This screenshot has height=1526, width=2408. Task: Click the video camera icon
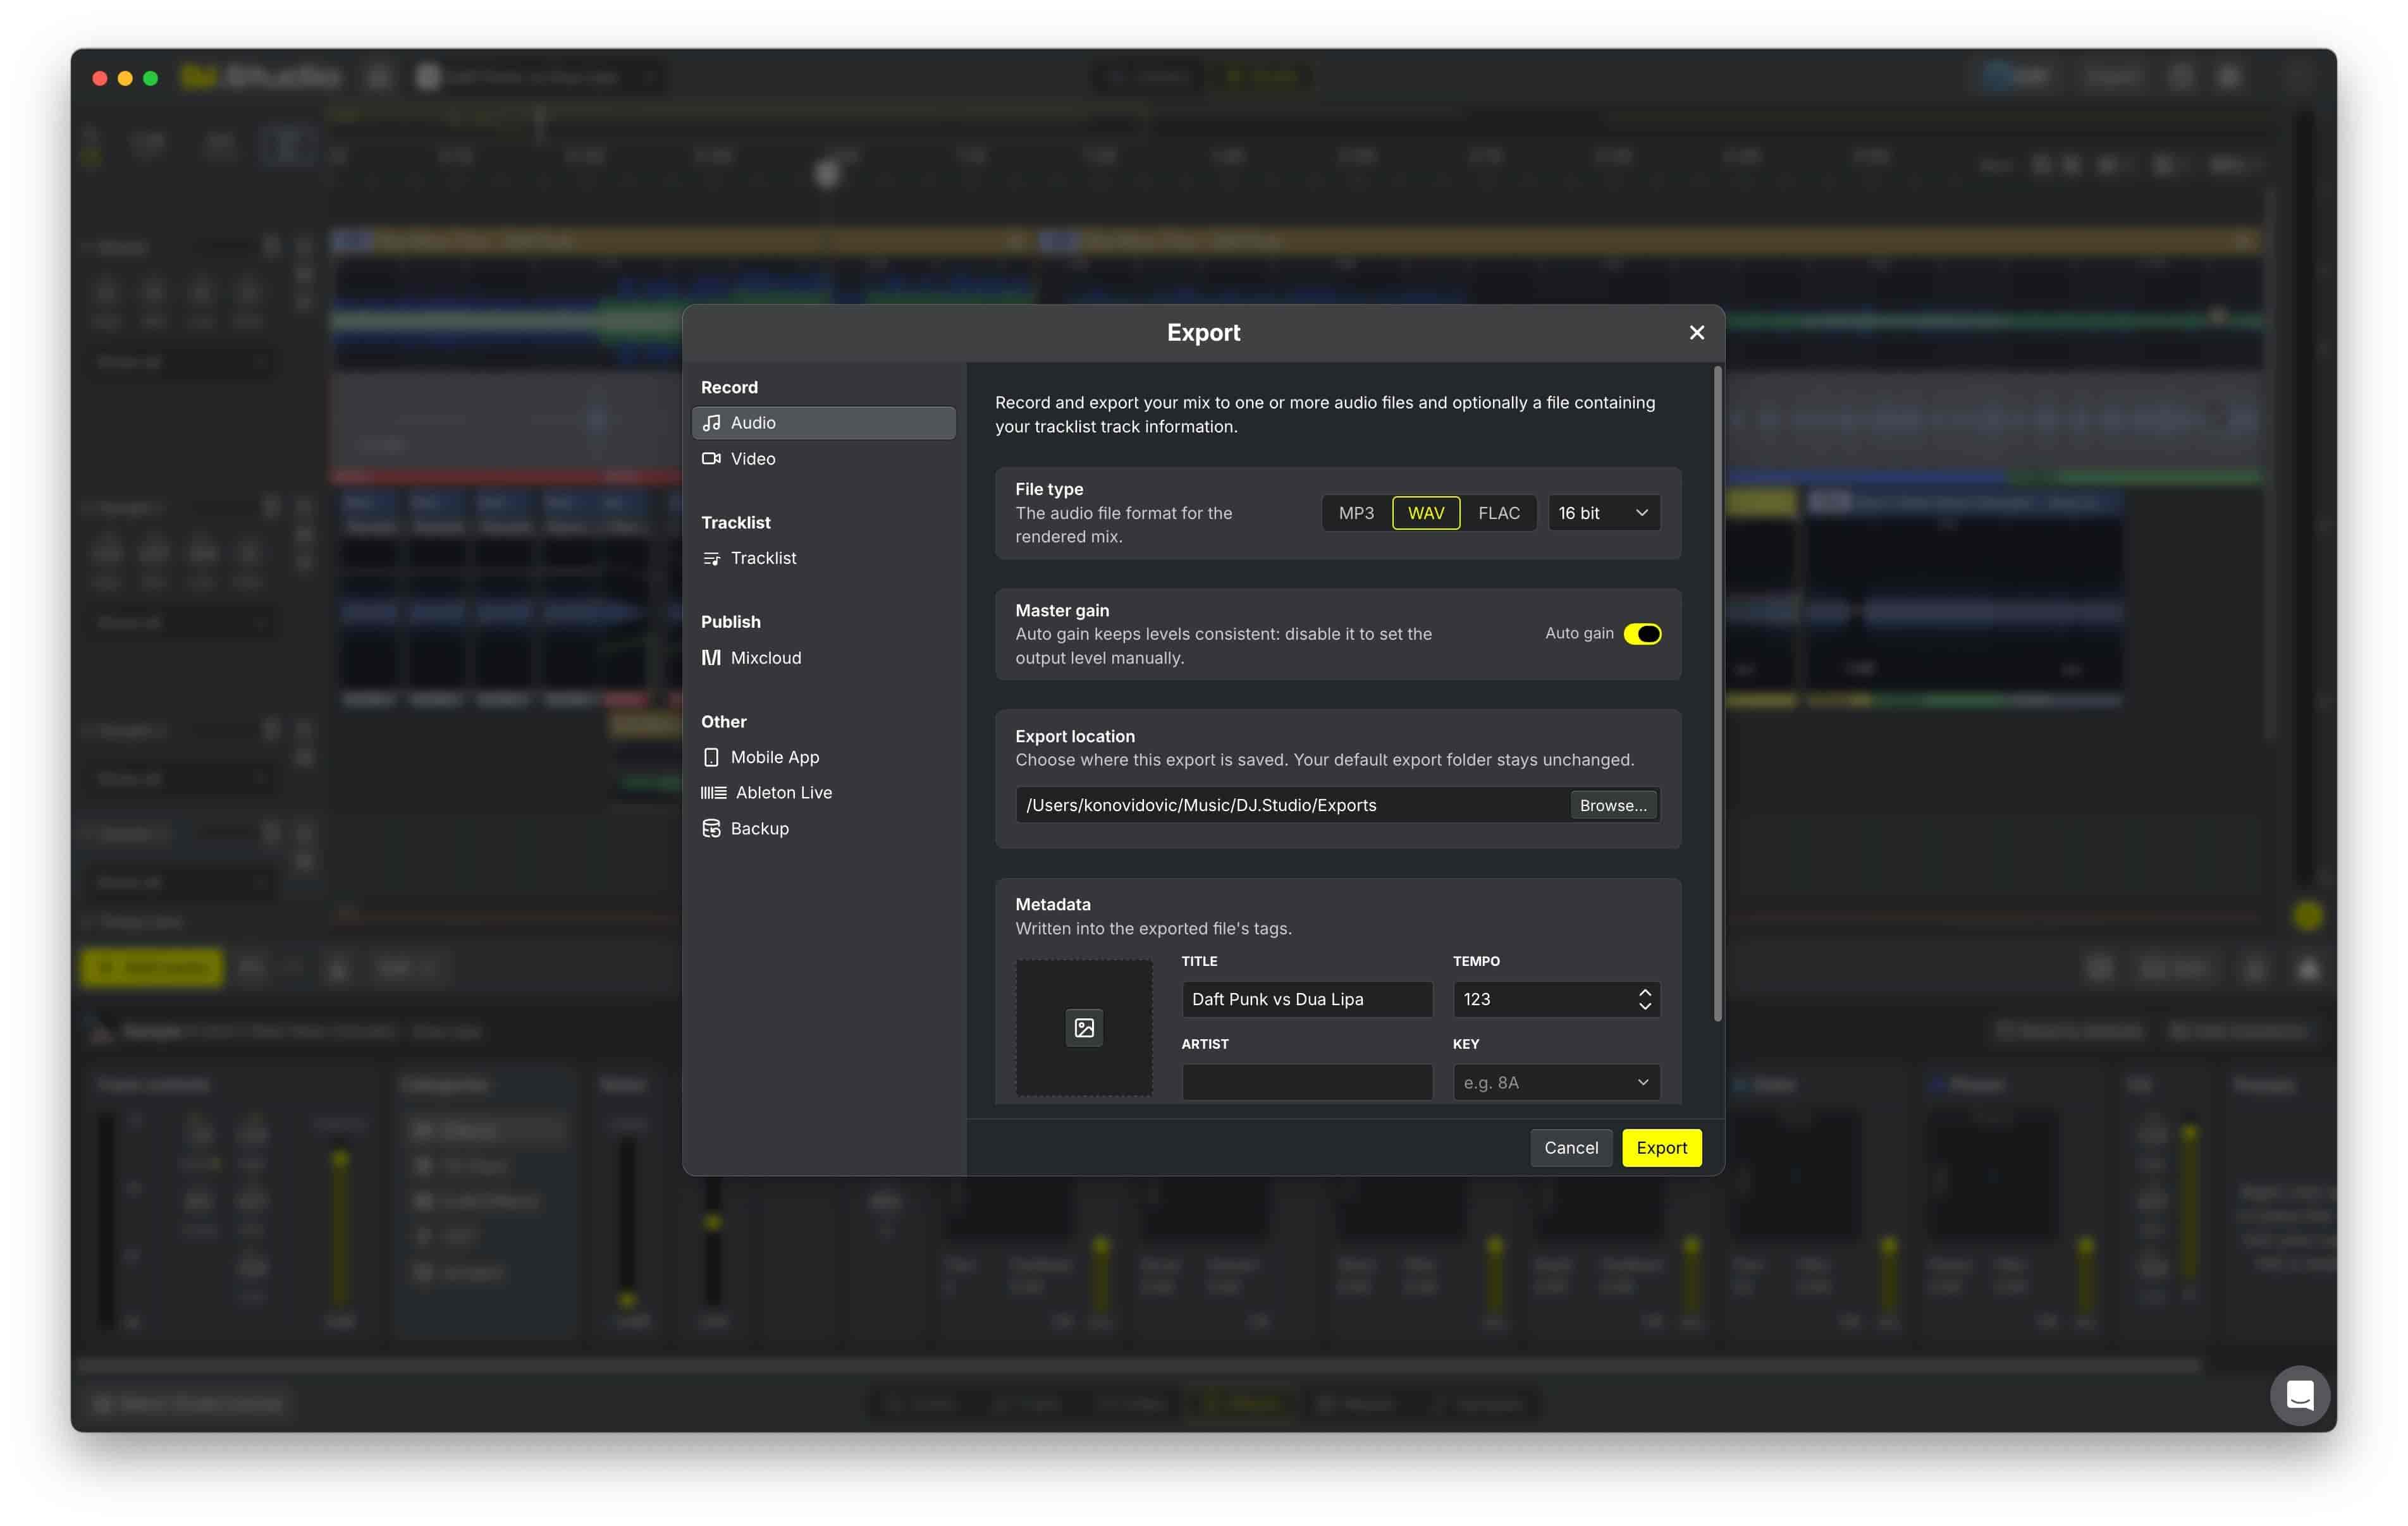tap(711, 459)
